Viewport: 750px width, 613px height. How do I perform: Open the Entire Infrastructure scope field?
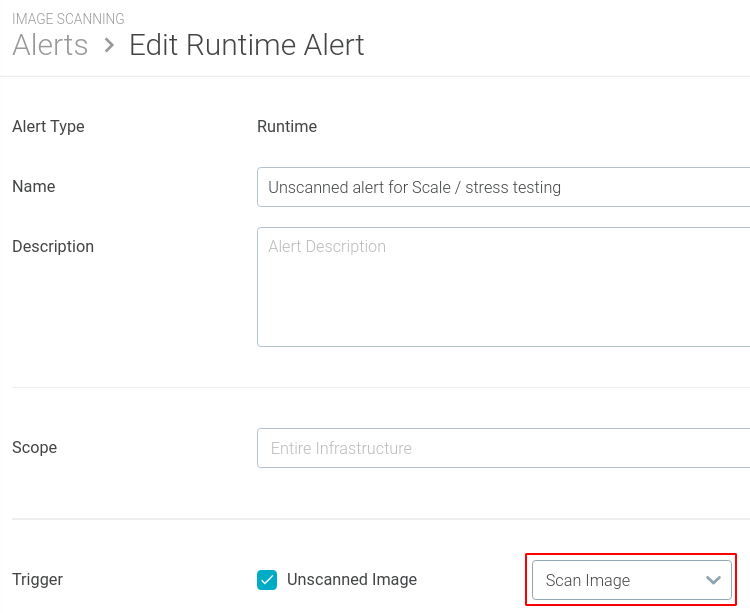(x=503, y=448)
